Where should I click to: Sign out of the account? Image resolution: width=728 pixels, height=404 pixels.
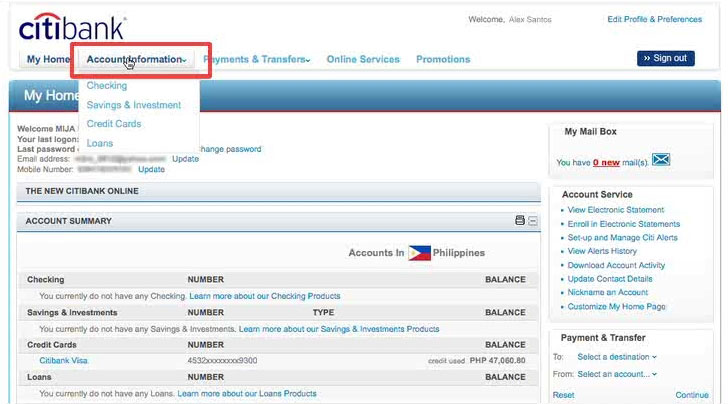tap(666, 59)
